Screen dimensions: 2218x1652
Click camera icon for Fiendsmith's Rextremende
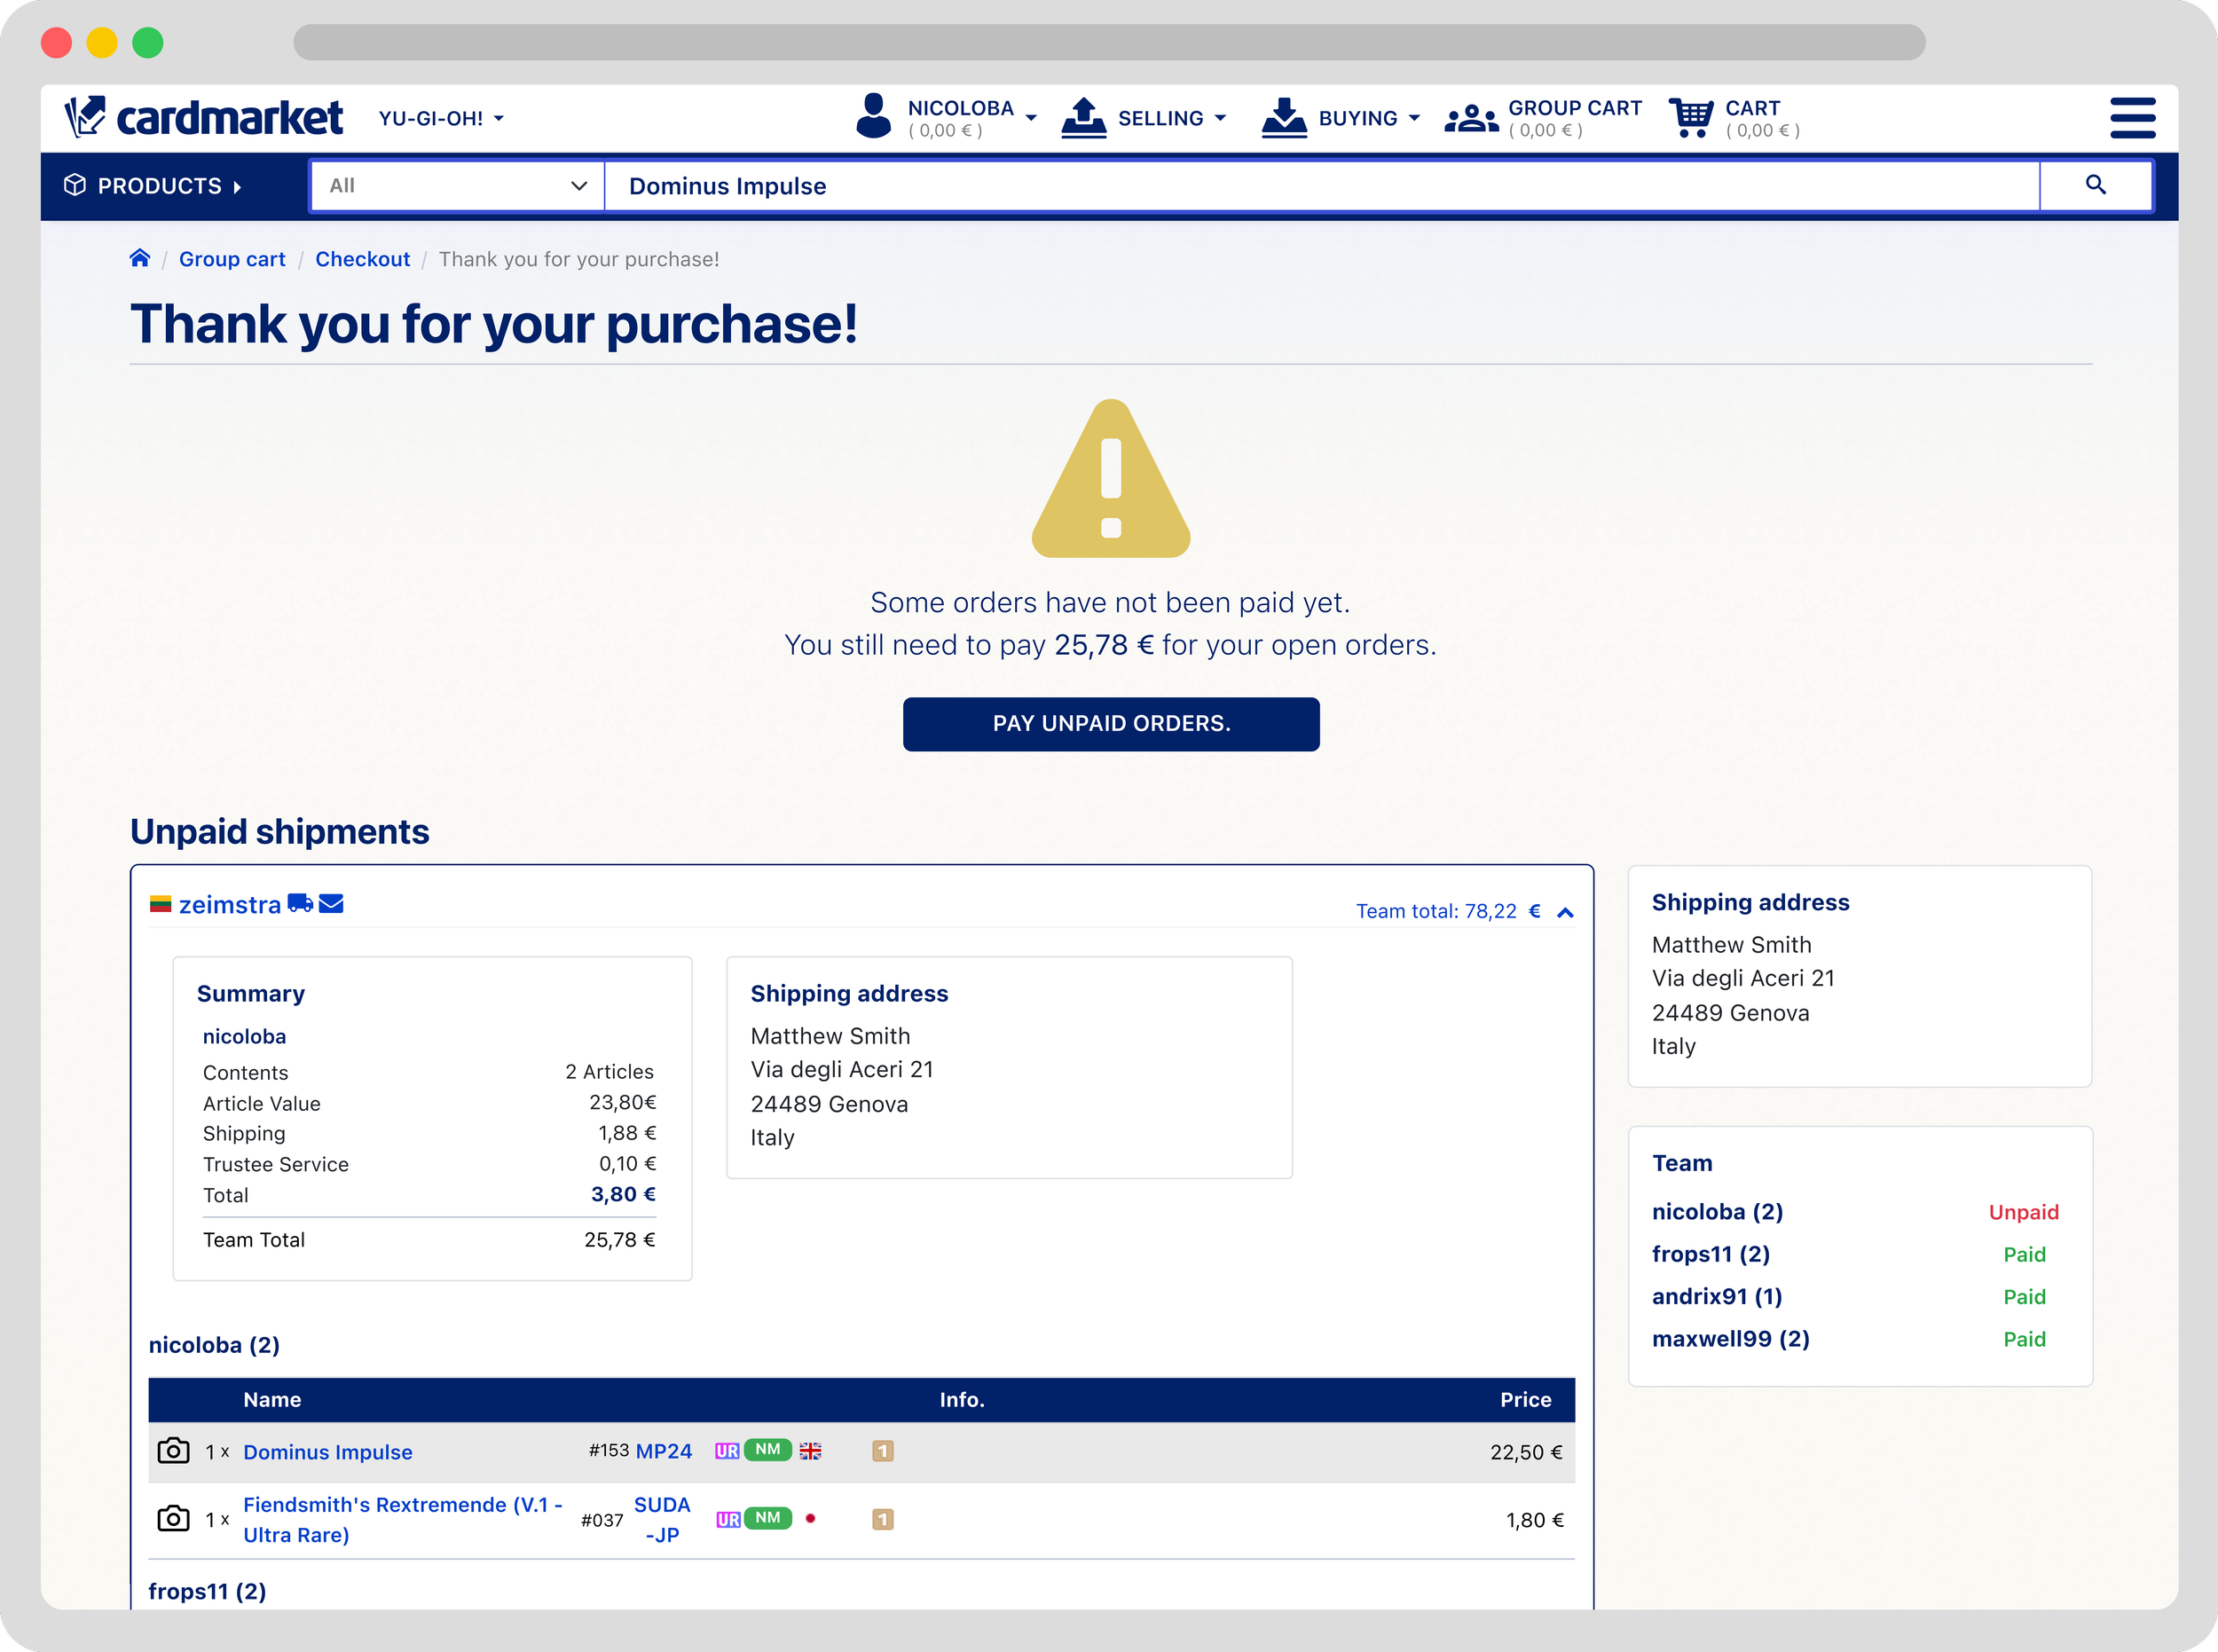point(173,1519)
